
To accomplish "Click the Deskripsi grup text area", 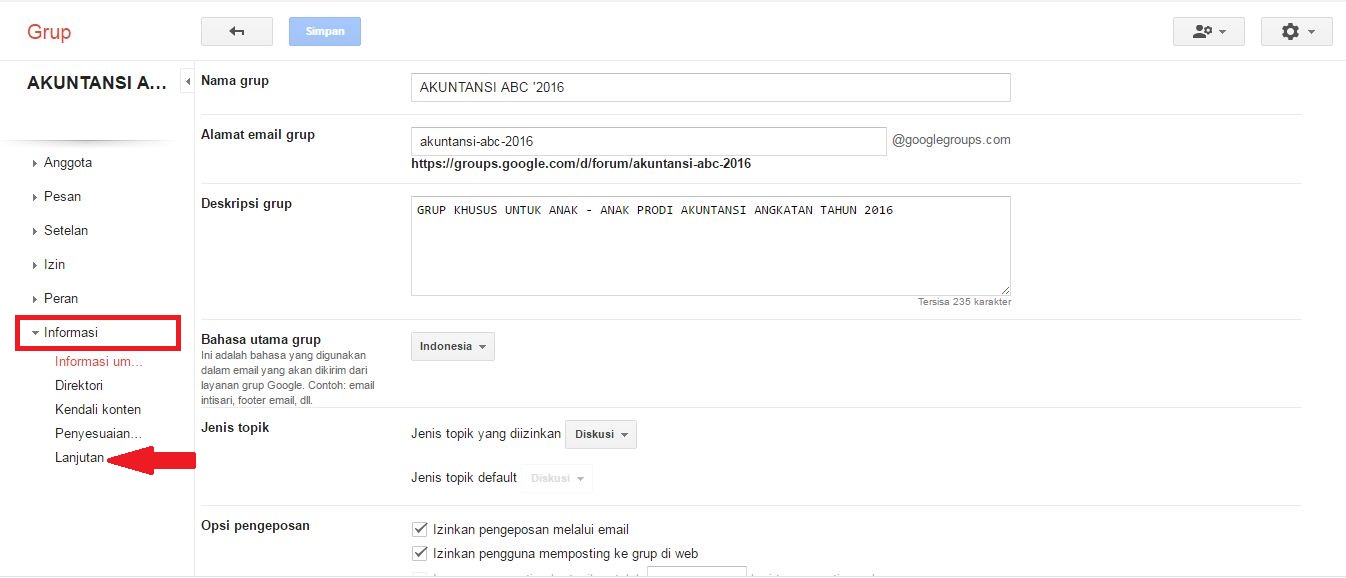I will click(x=710, y=246).
